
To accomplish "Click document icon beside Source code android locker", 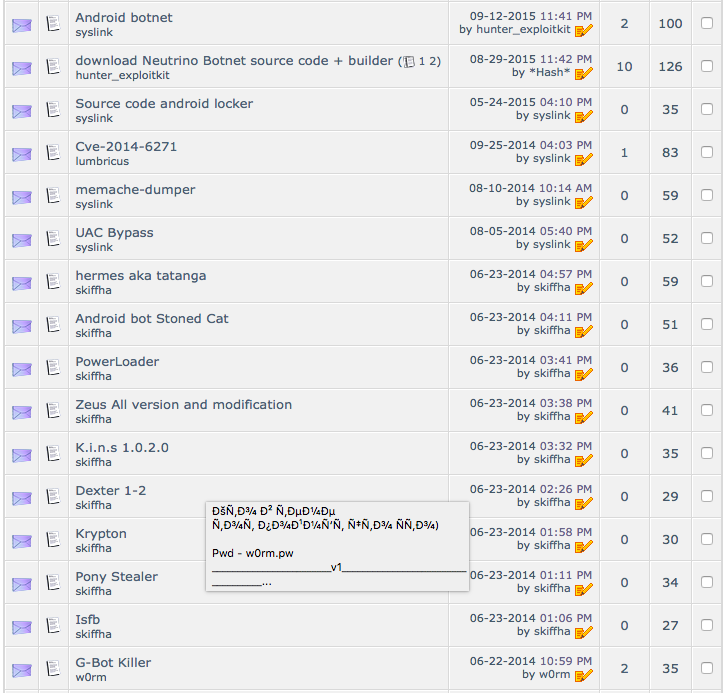I will click(54, 109).
